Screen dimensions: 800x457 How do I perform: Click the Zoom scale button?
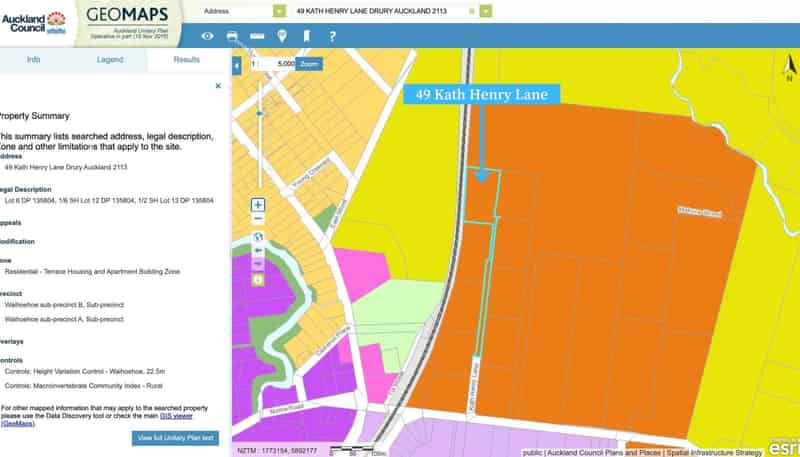coord(309,64)
